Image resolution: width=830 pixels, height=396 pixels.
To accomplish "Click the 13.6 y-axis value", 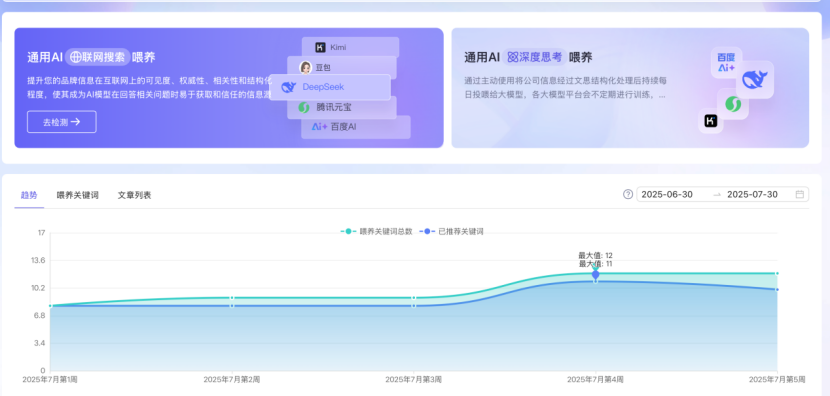I will (x=38, y=260).
